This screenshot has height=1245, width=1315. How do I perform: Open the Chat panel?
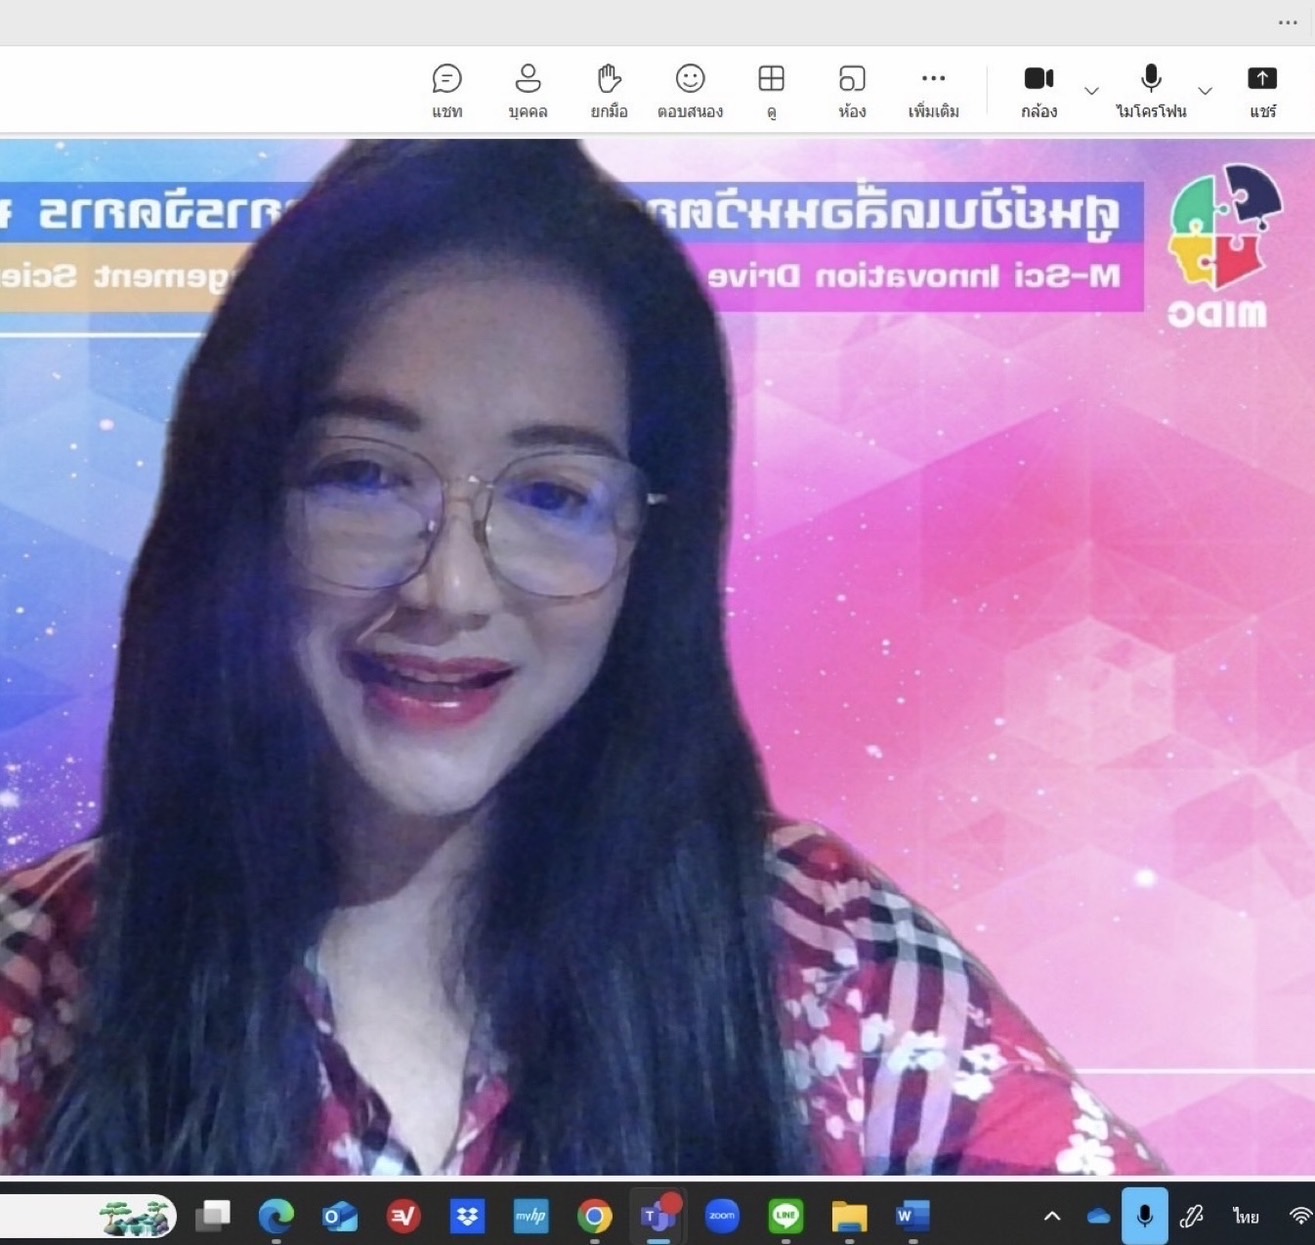coord(447,90)
